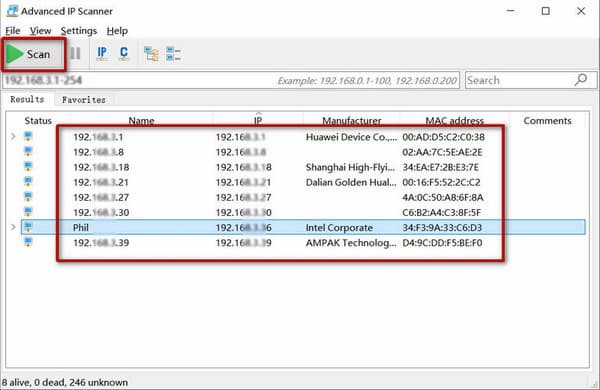Open the View menu
The width and height of the screenshot is (600, 390).
click(41, 31)
